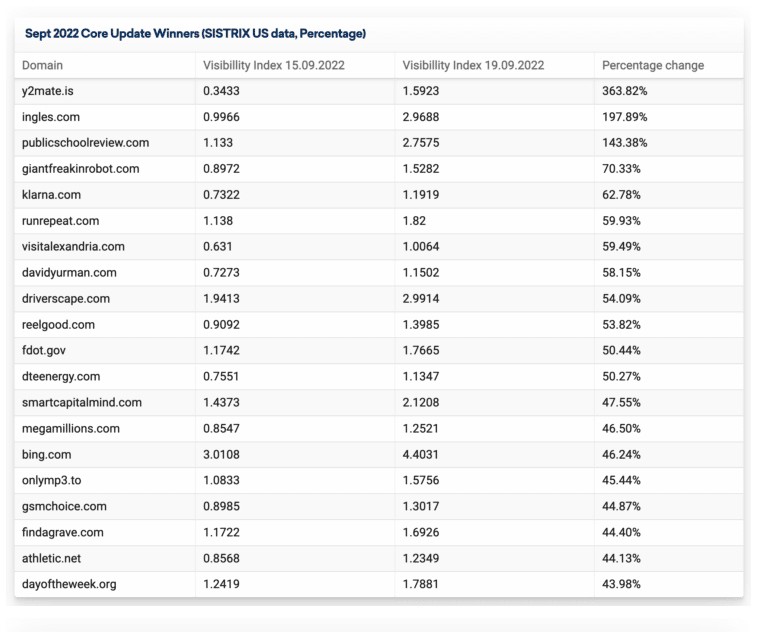The width and height of the screenshot is (761, 632).
Task: Click the 46.50% percentage value
Action: click(x=621, y=429)
